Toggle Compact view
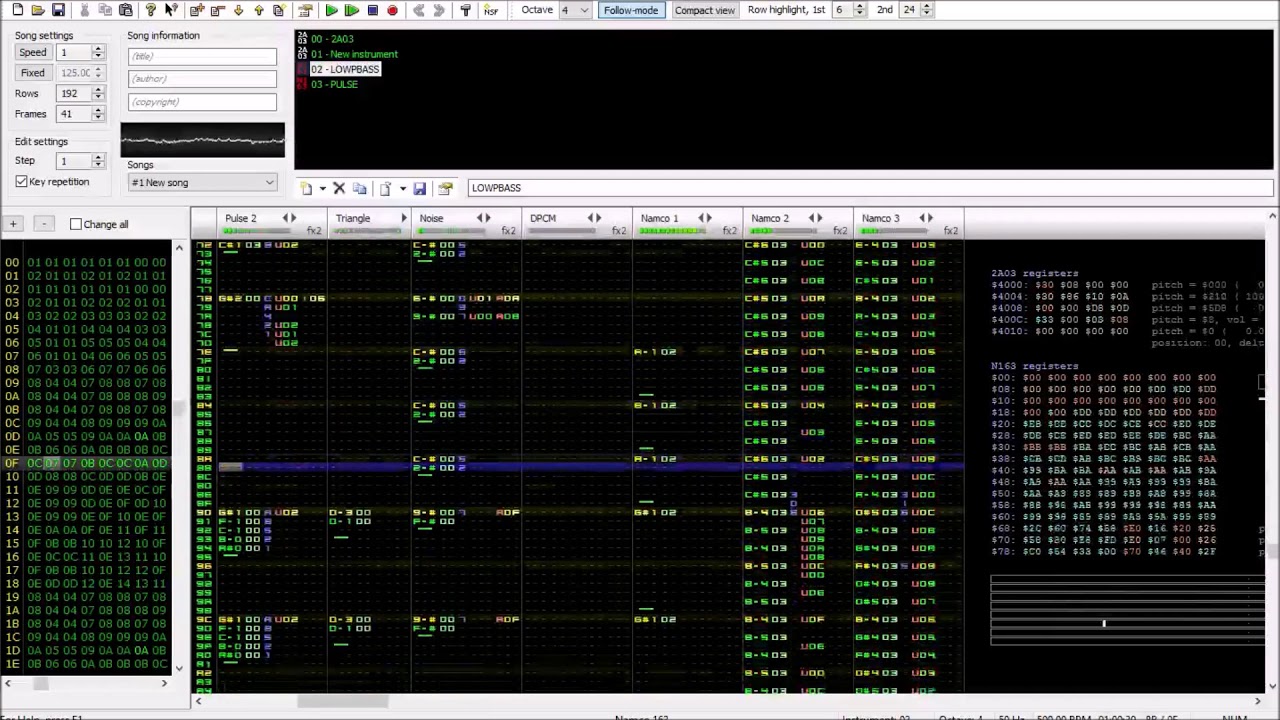The width and height of the screenshot is (1280, 720). (x=704, y=10)
